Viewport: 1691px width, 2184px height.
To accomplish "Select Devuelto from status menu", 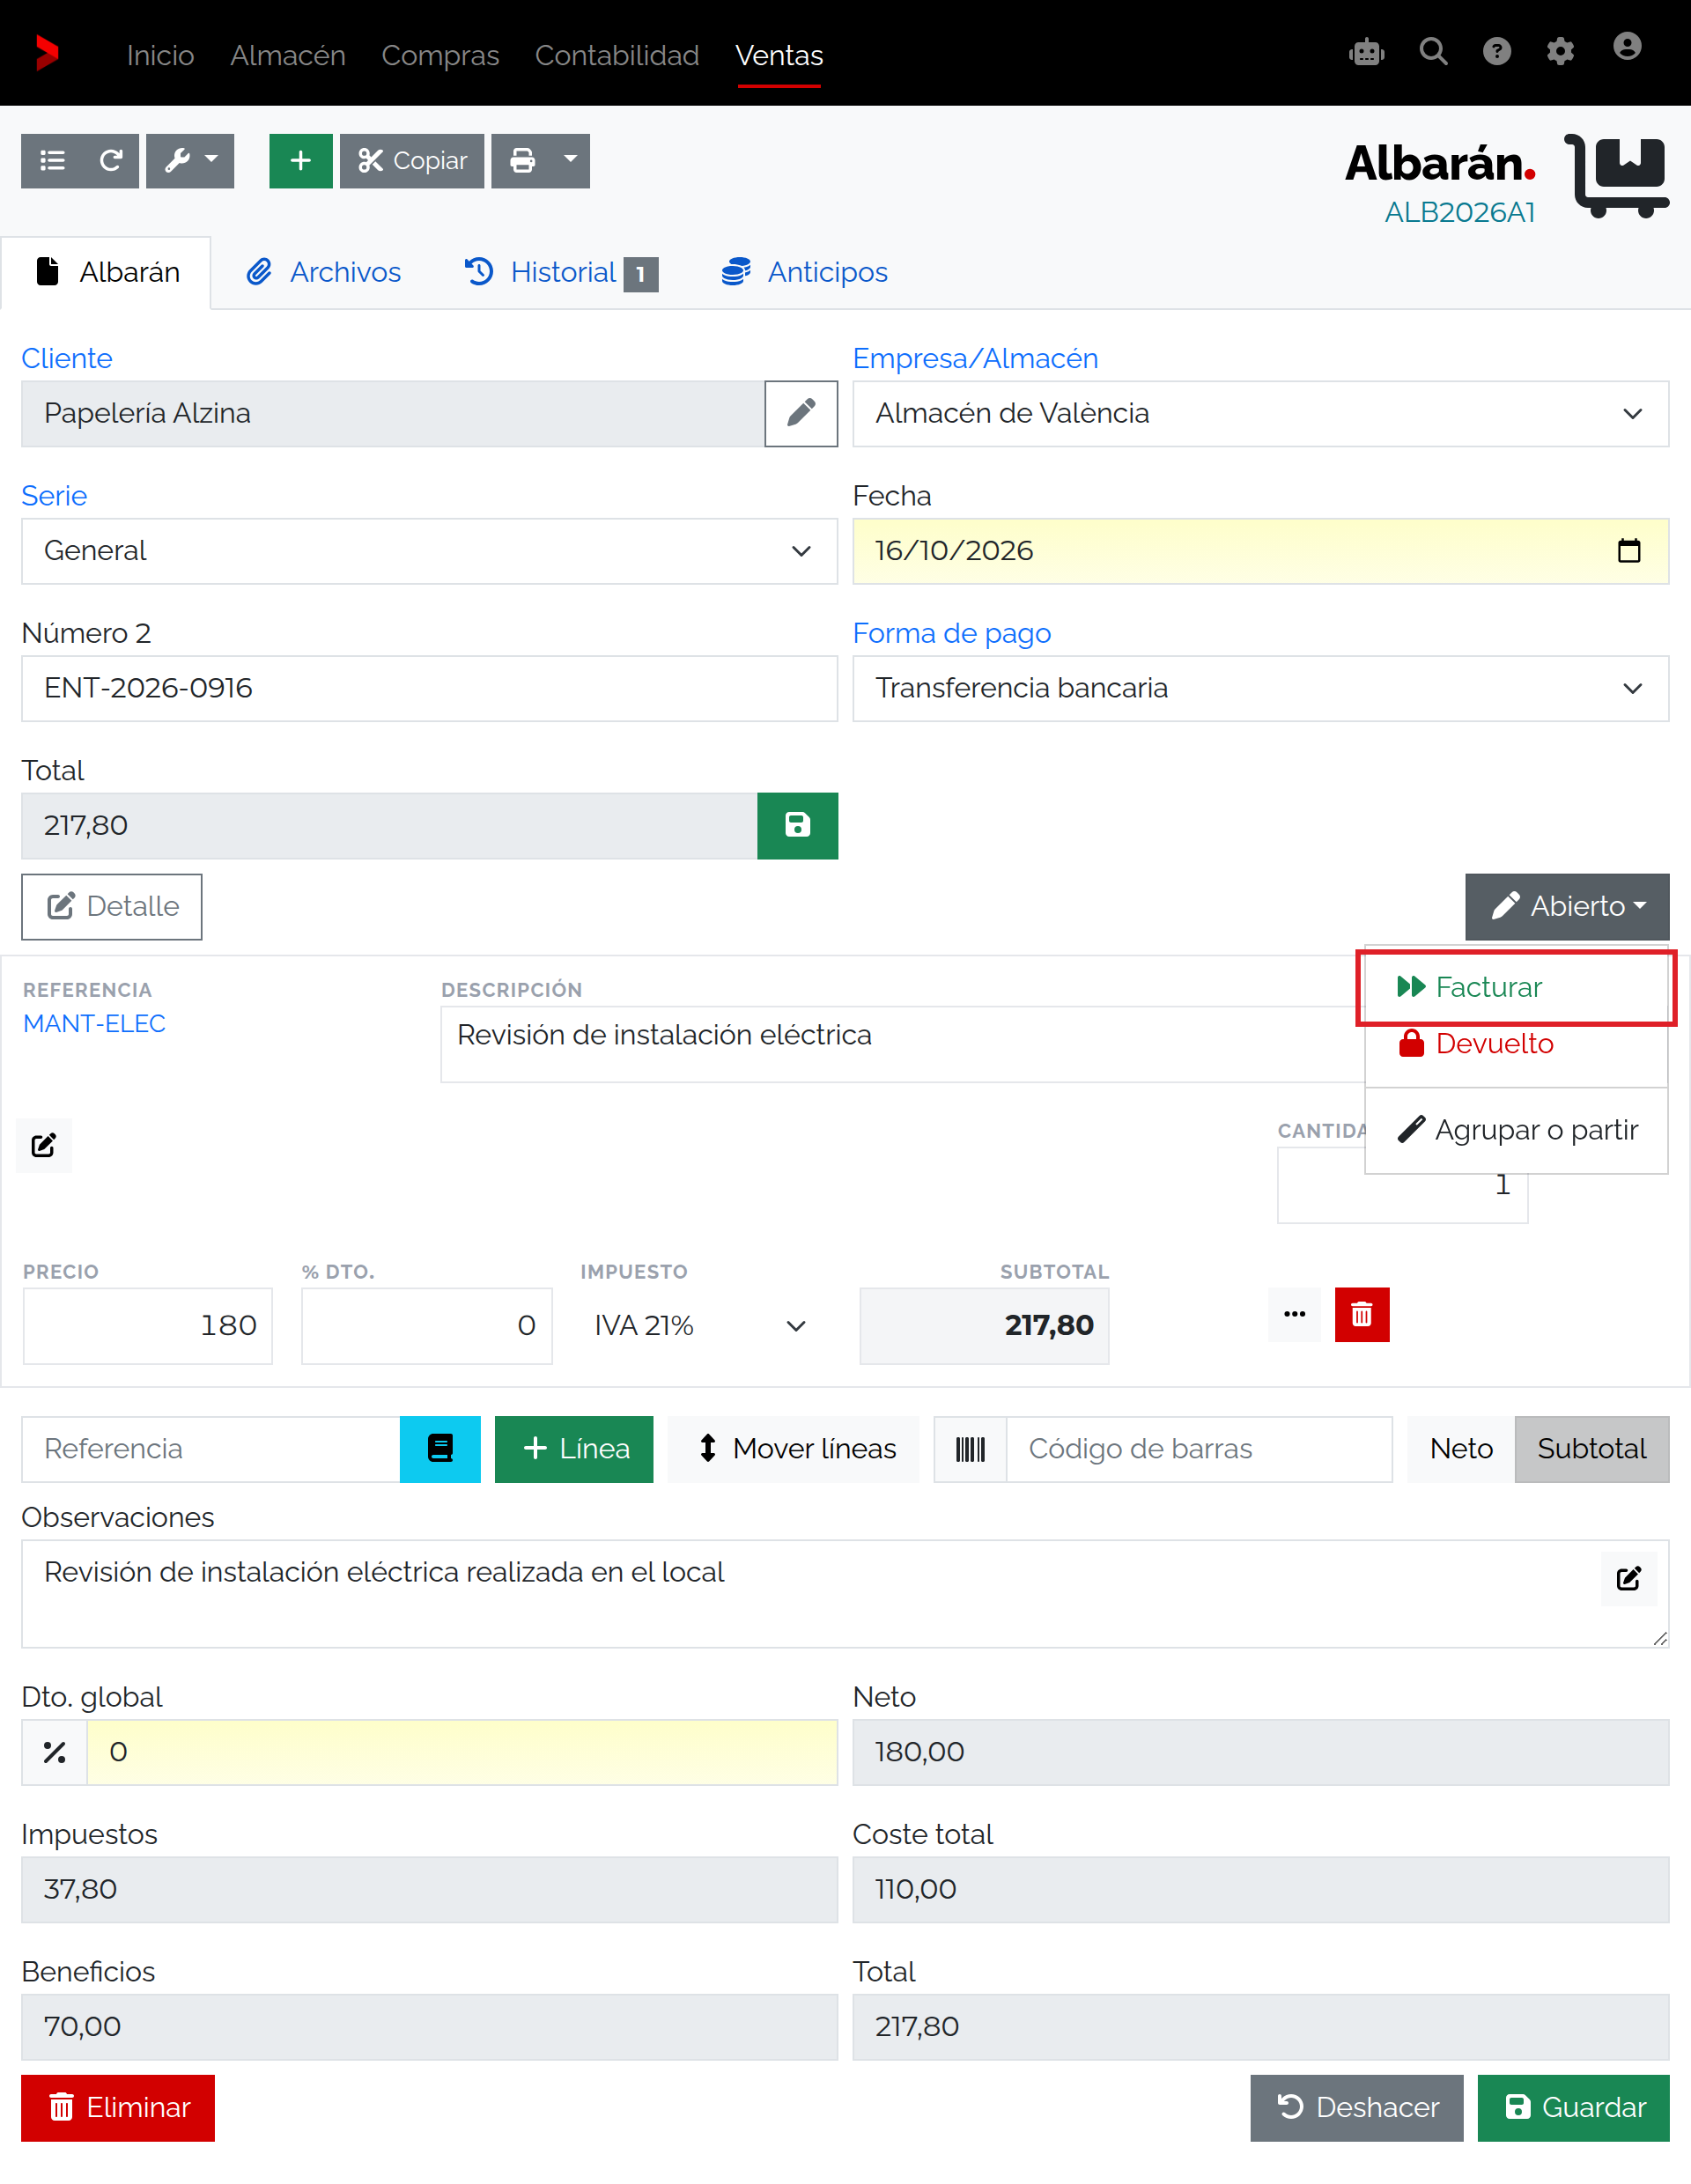I will click(x=1515, y=1044).
